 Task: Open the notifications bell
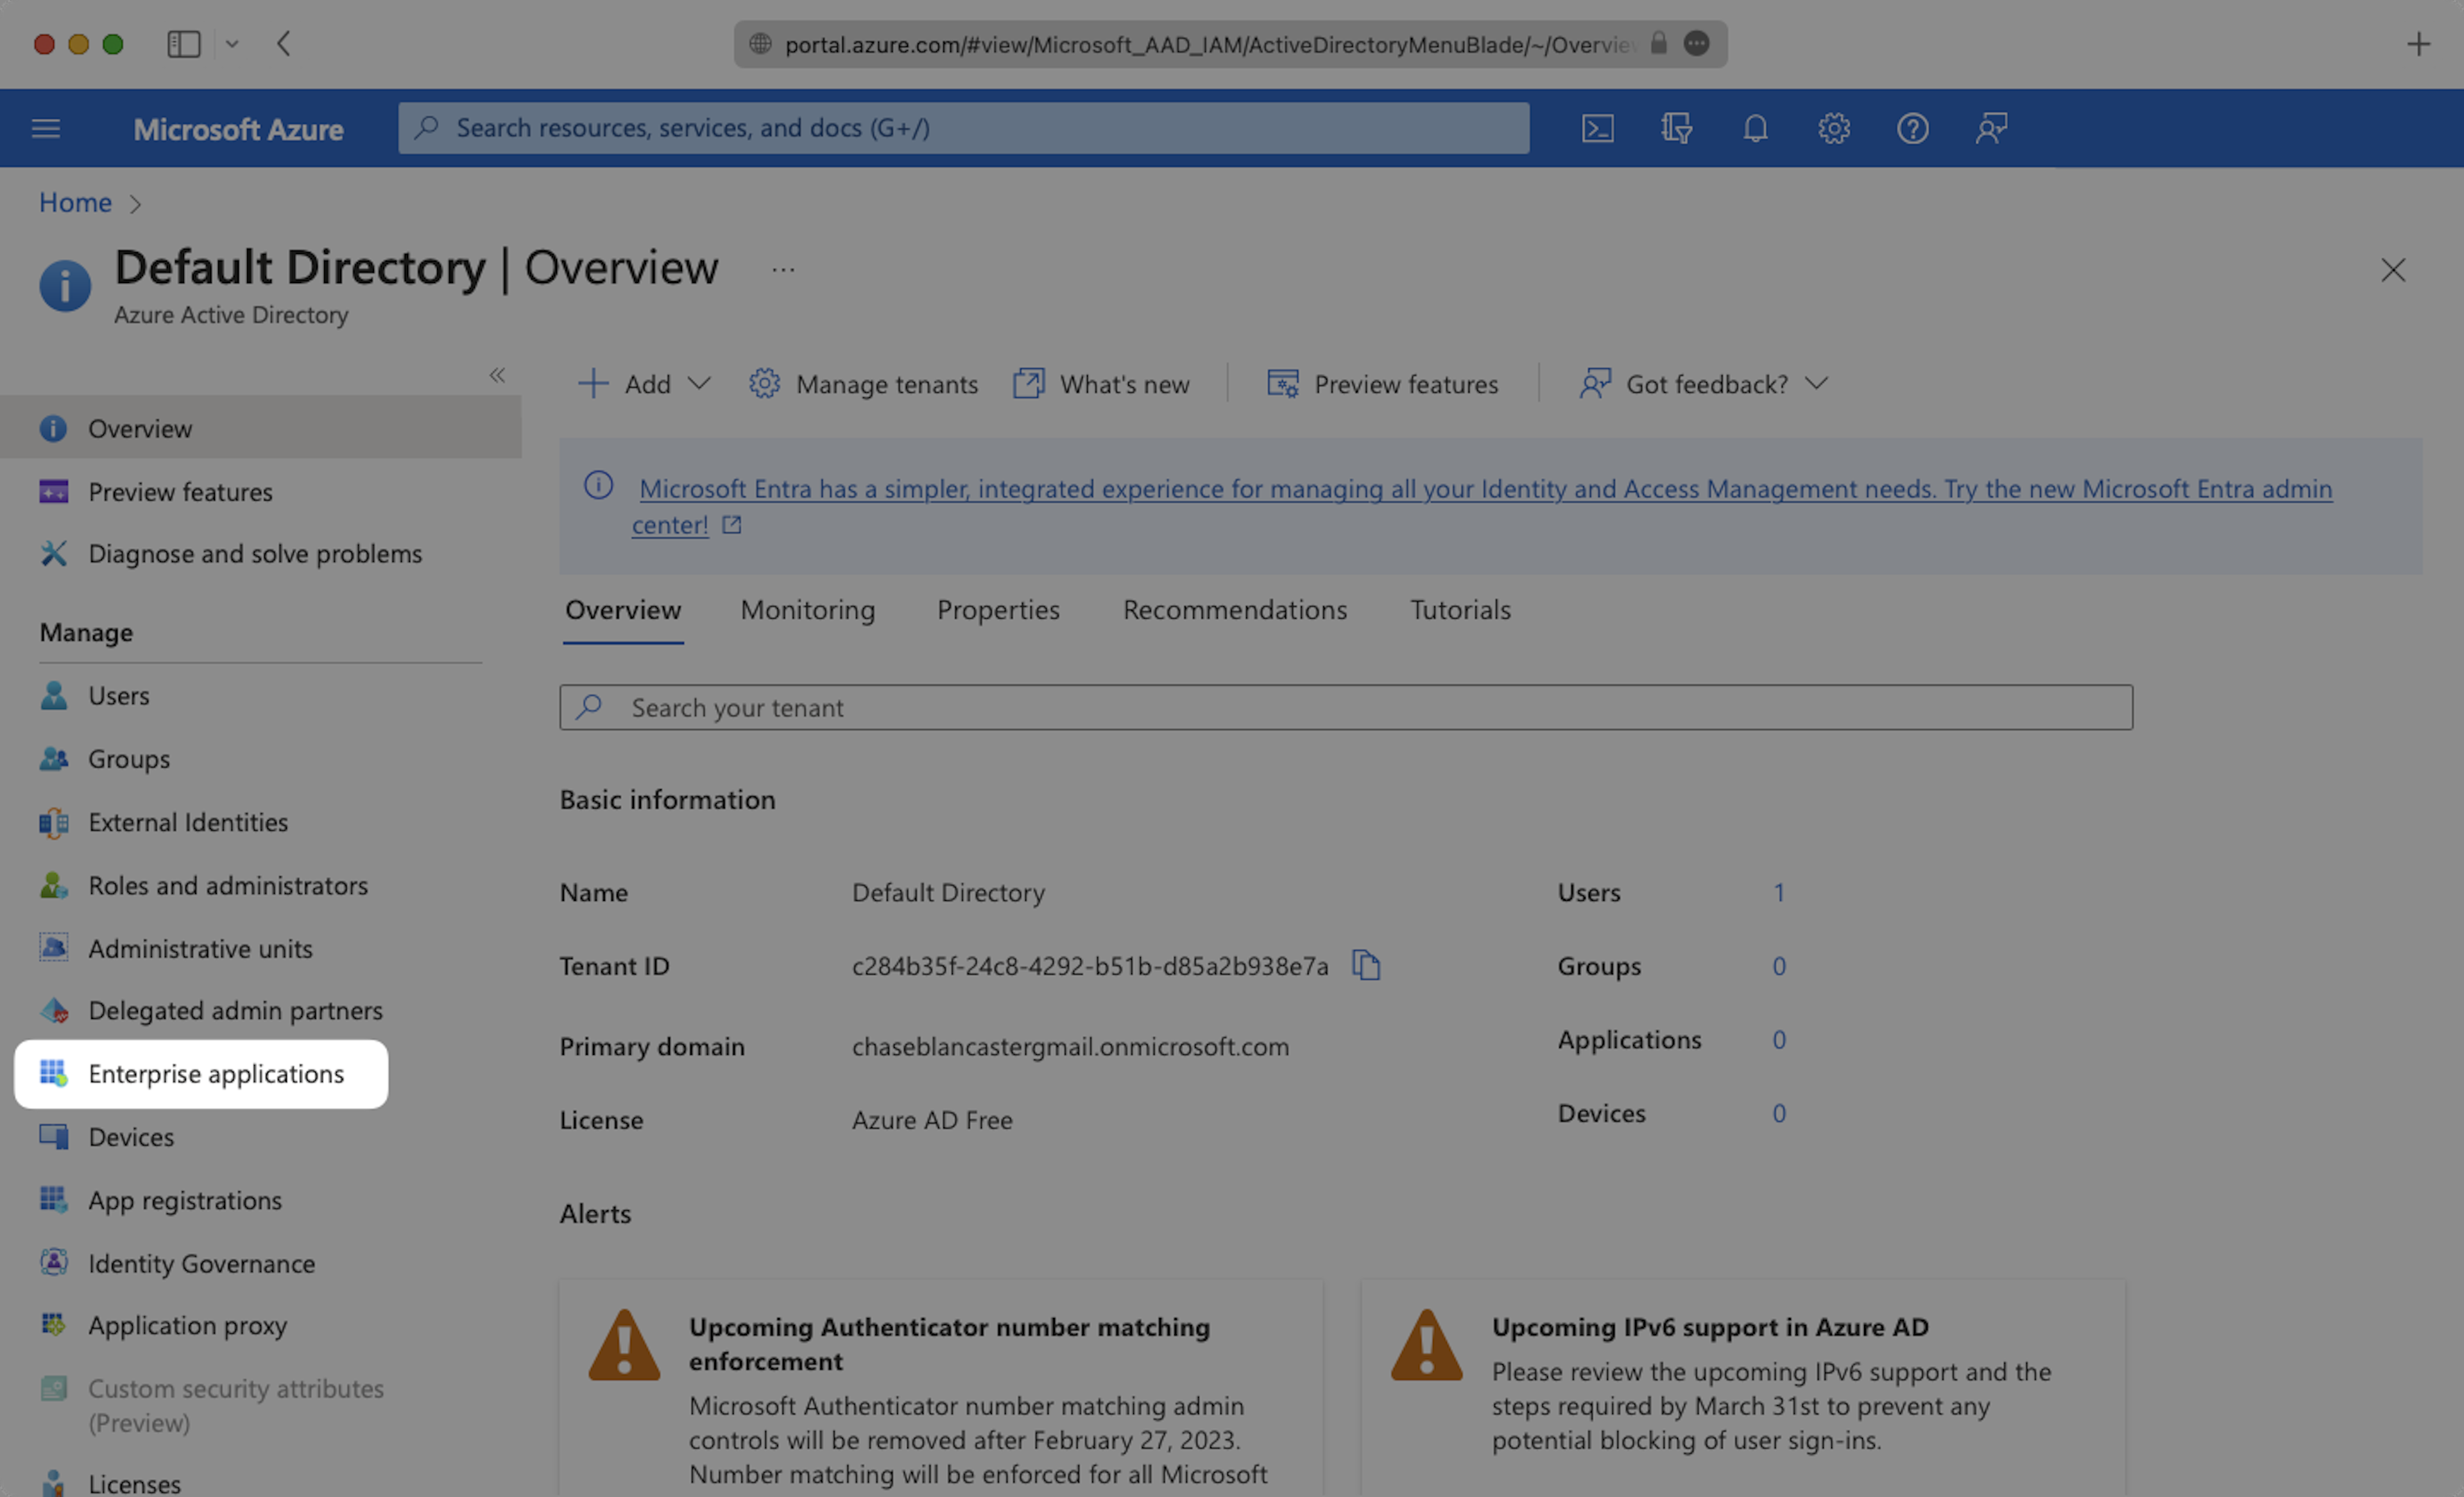(1755, 128)
